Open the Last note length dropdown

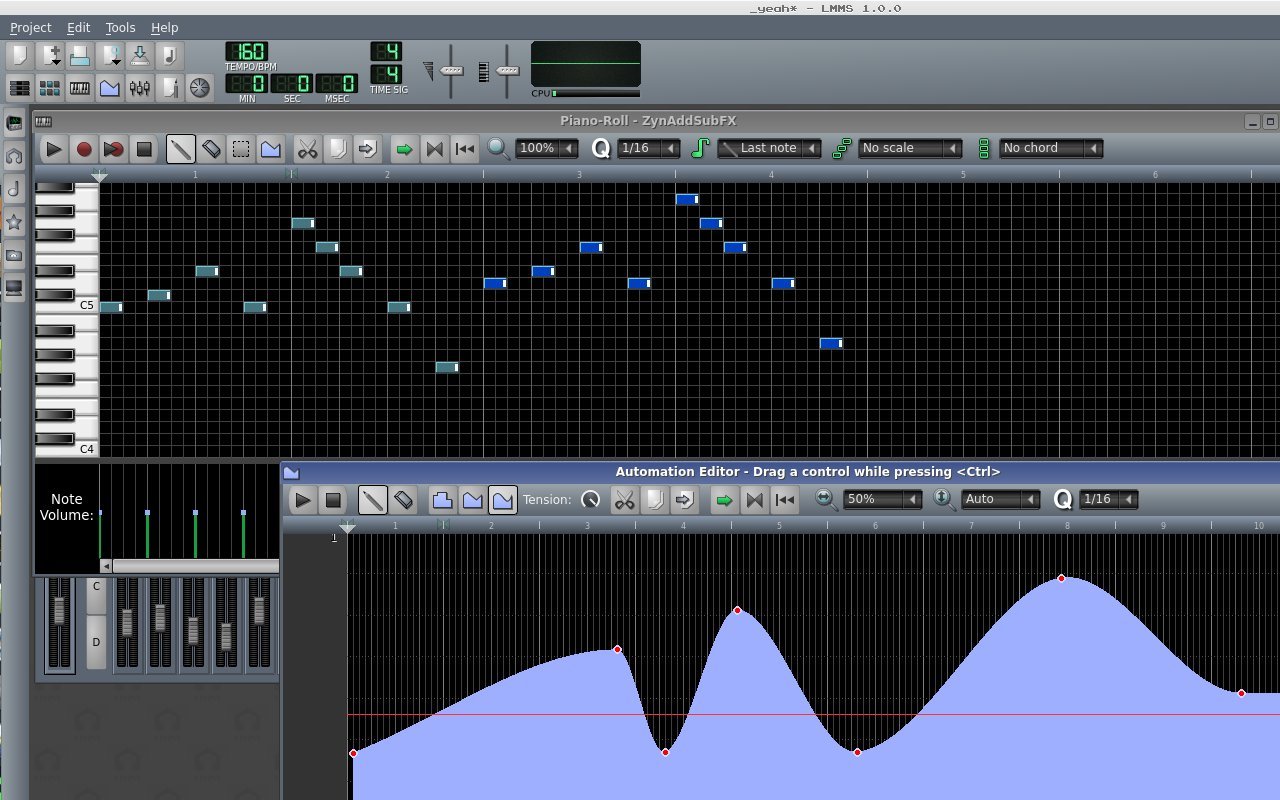click(765, 148)
